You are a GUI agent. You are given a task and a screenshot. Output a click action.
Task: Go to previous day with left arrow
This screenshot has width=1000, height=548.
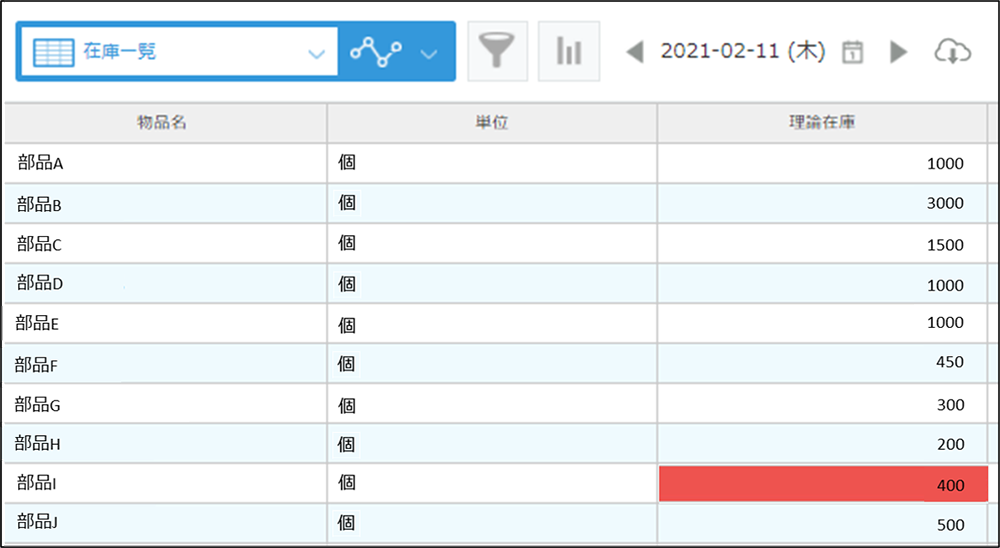[x=634, y=52]
